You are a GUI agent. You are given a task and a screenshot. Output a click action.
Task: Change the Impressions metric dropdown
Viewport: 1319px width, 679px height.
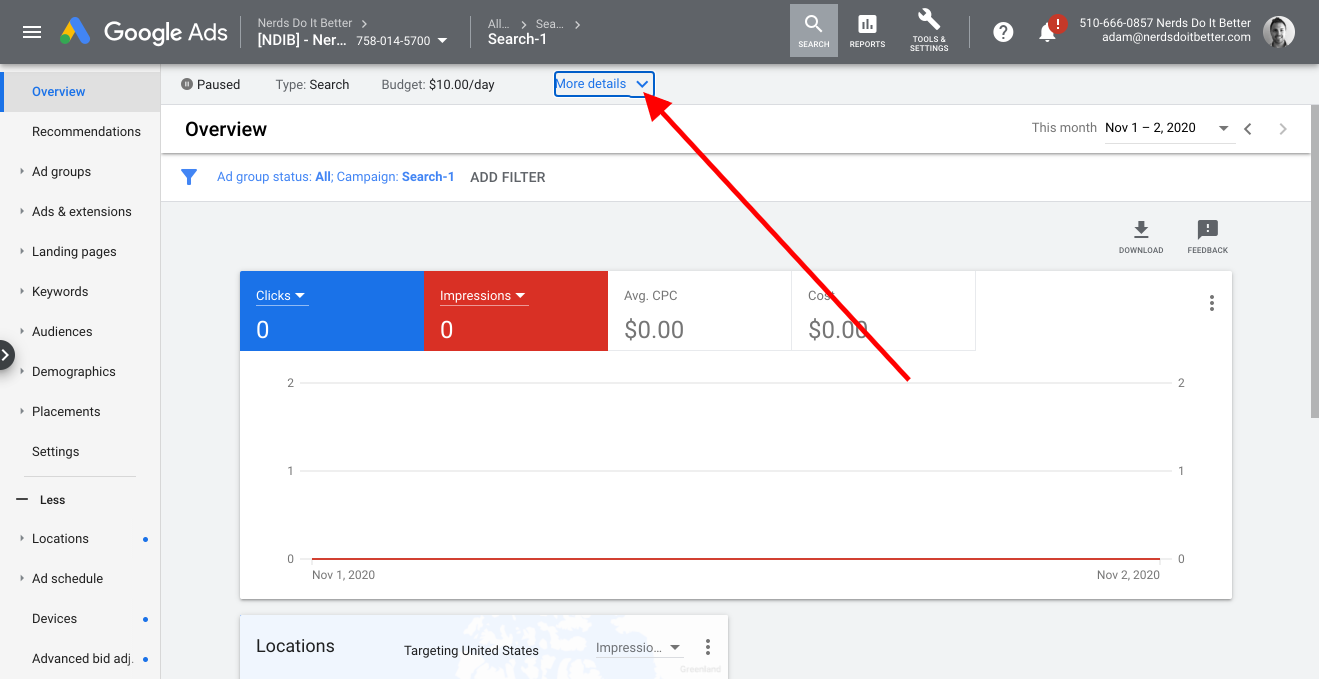(x=484, y=296)
